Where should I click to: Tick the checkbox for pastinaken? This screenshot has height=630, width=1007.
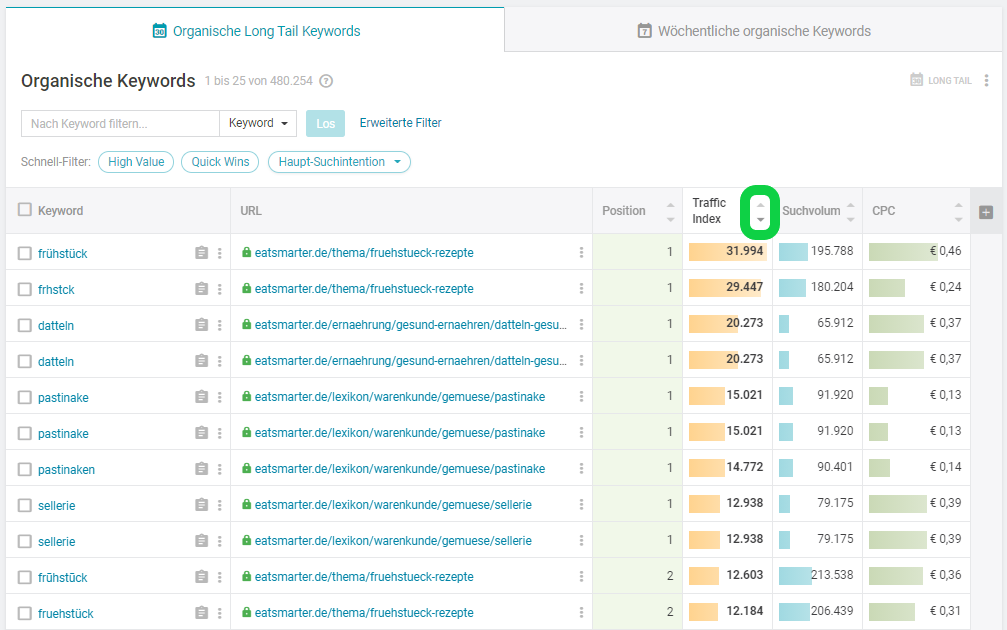tap(24, 469)
